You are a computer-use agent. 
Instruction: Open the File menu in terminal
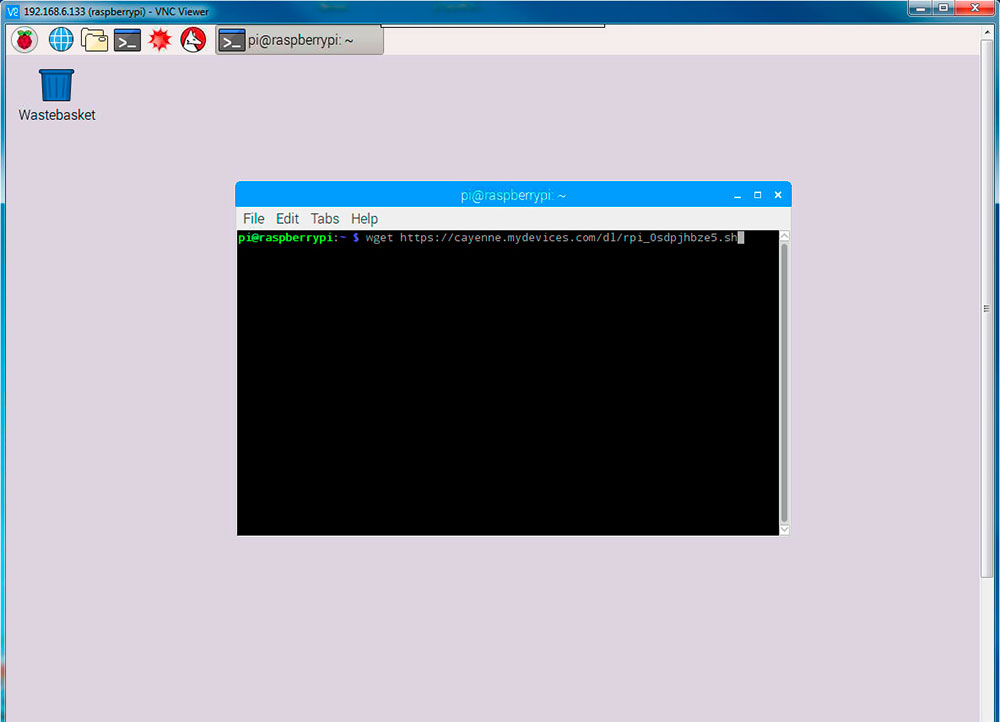click(x=254, y=218)
